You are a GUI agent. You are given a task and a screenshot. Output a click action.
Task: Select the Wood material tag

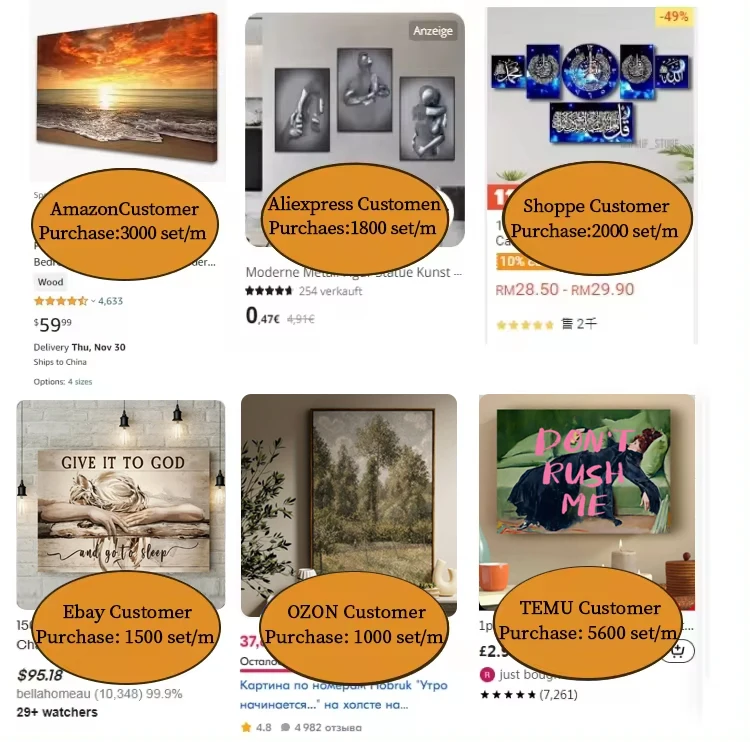(x=50, y=282)
